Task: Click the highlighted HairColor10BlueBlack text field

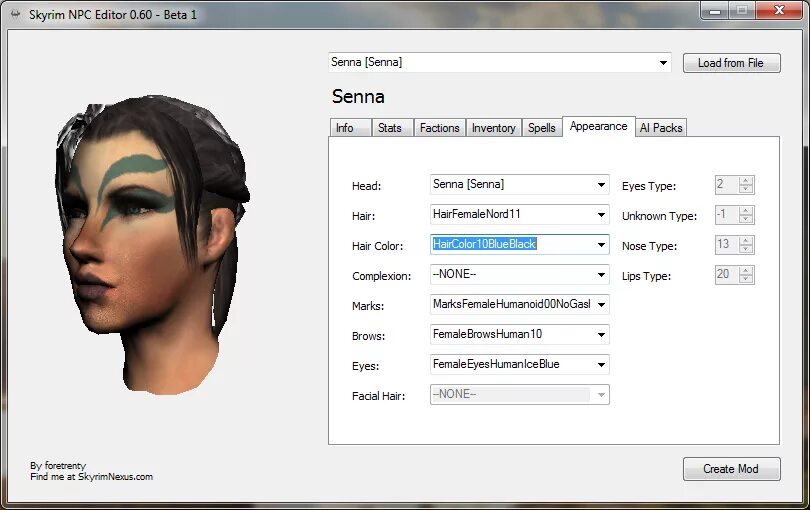Action: [485, 244]
